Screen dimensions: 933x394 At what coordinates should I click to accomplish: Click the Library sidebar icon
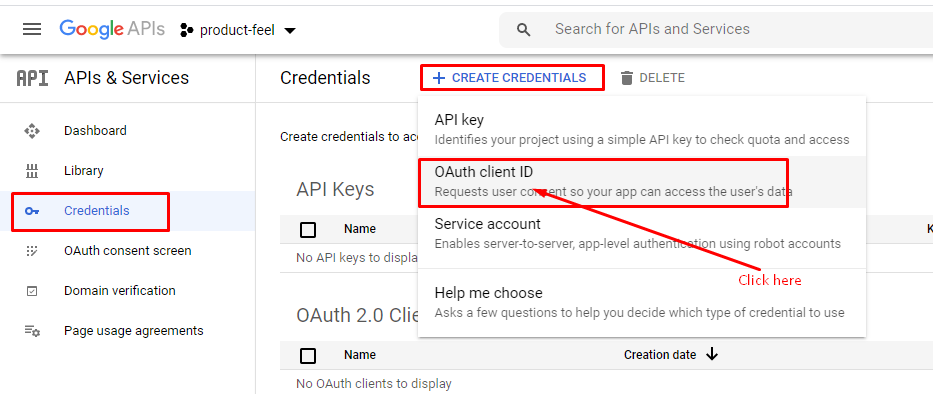pyautogui.click(x=32, y=171)
